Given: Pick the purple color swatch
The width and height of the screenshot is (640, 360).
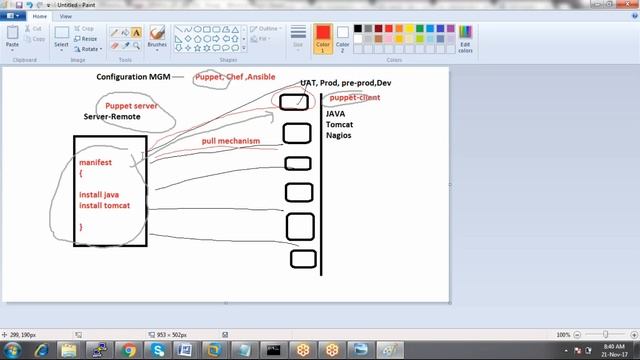Looking at the screenshot, I should [451, 28].
